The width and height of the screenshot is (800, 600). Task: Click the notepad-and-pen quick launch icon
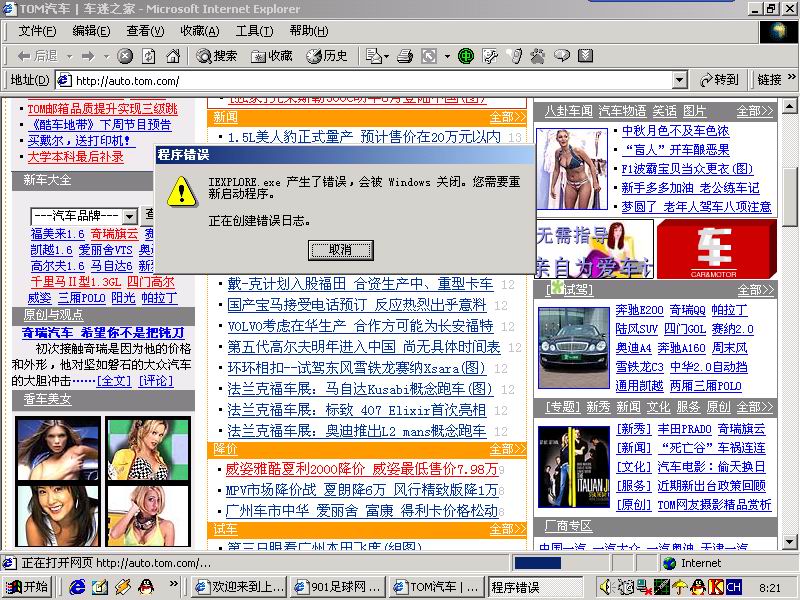100,587
